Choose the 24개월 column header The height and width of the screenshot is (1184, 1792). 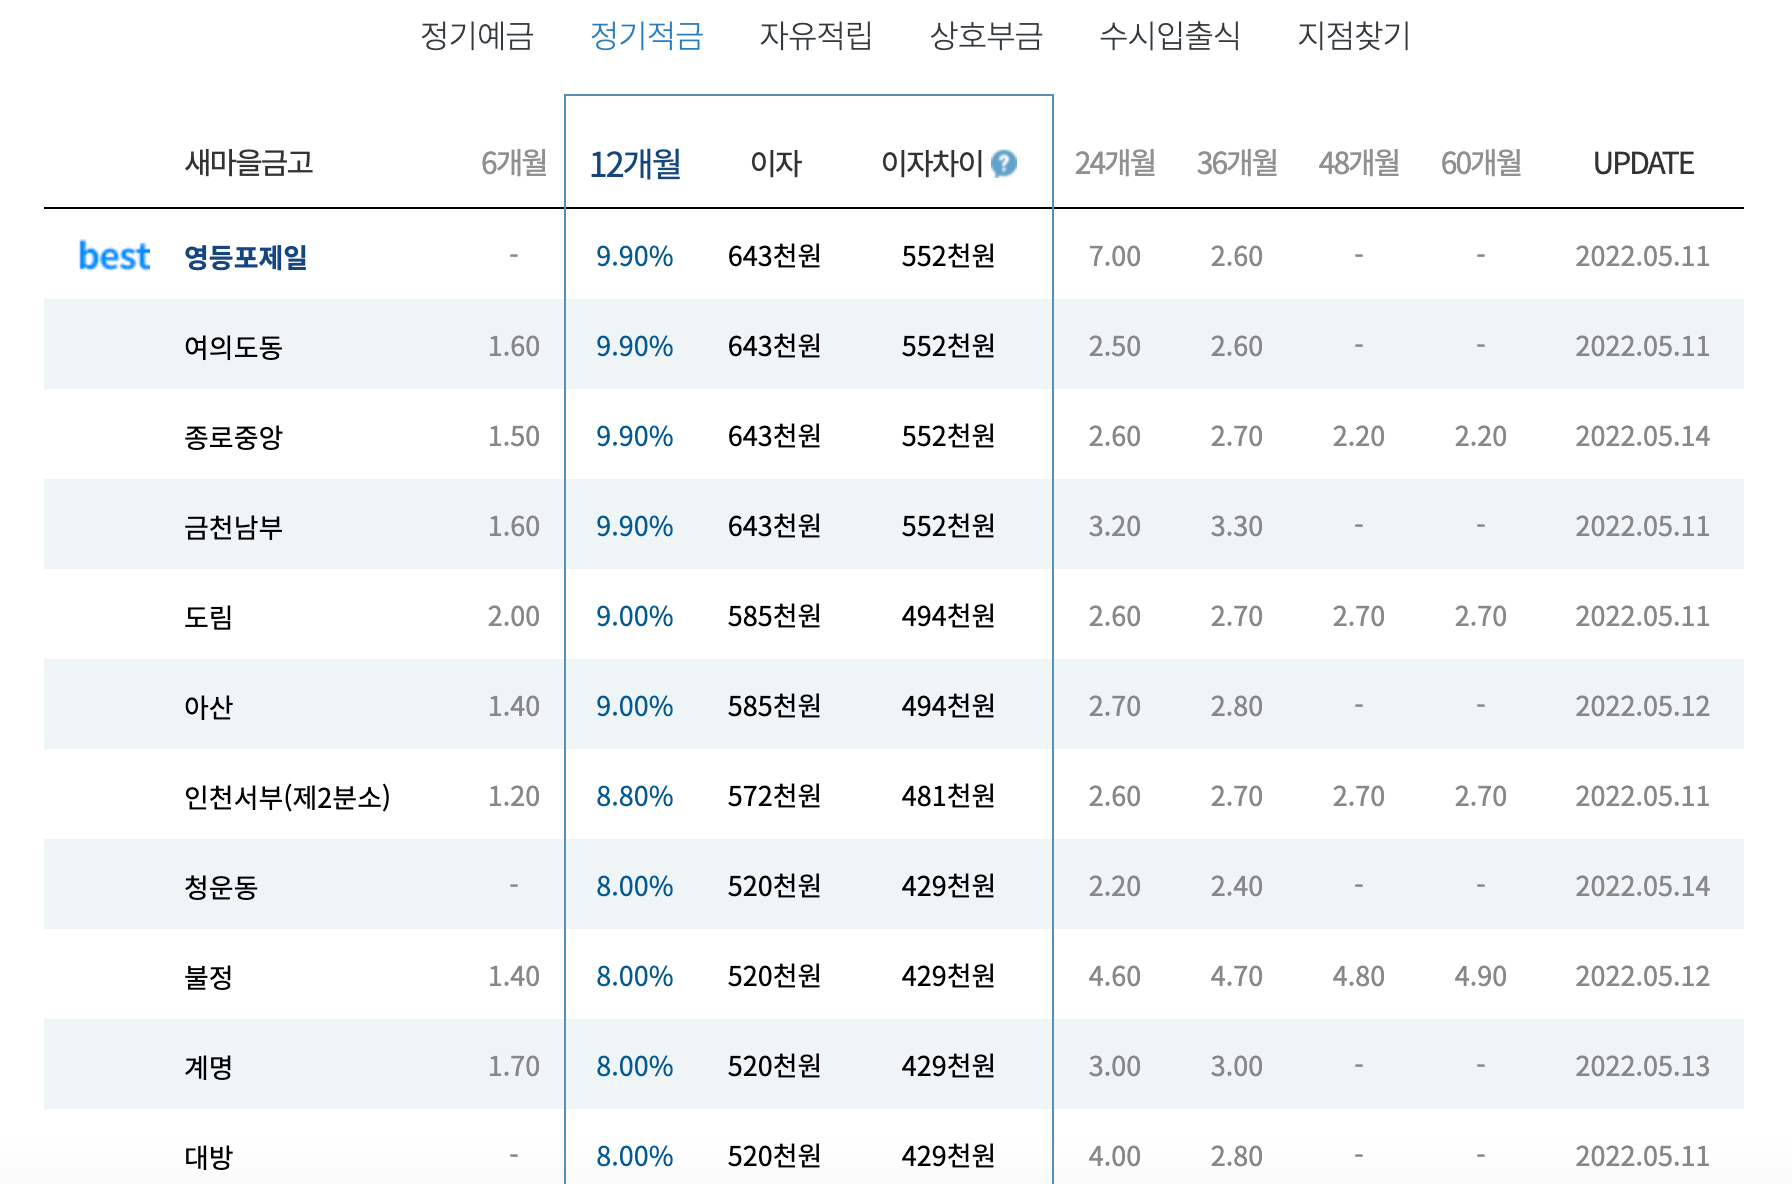coord(1115,163)
